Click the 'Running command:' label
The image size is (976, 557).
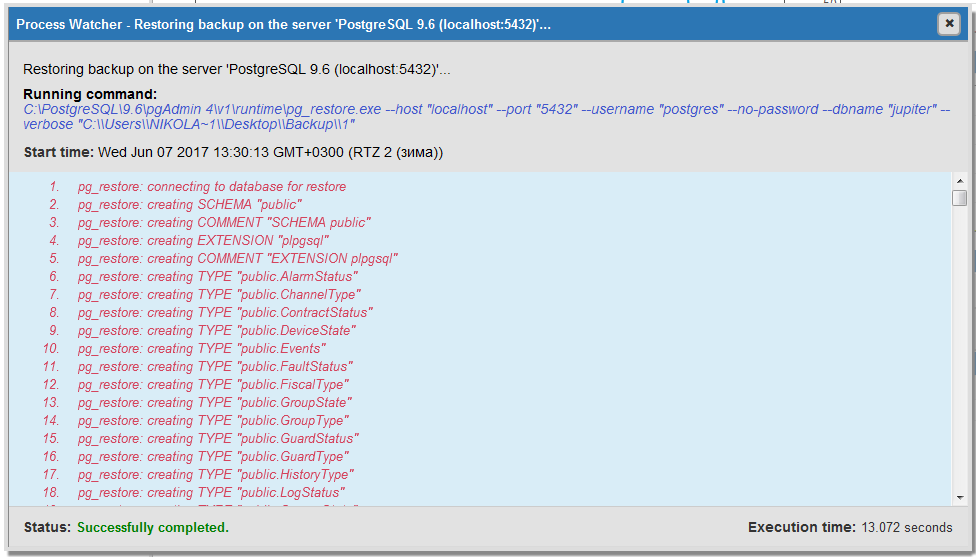click(x=90, y=95)
